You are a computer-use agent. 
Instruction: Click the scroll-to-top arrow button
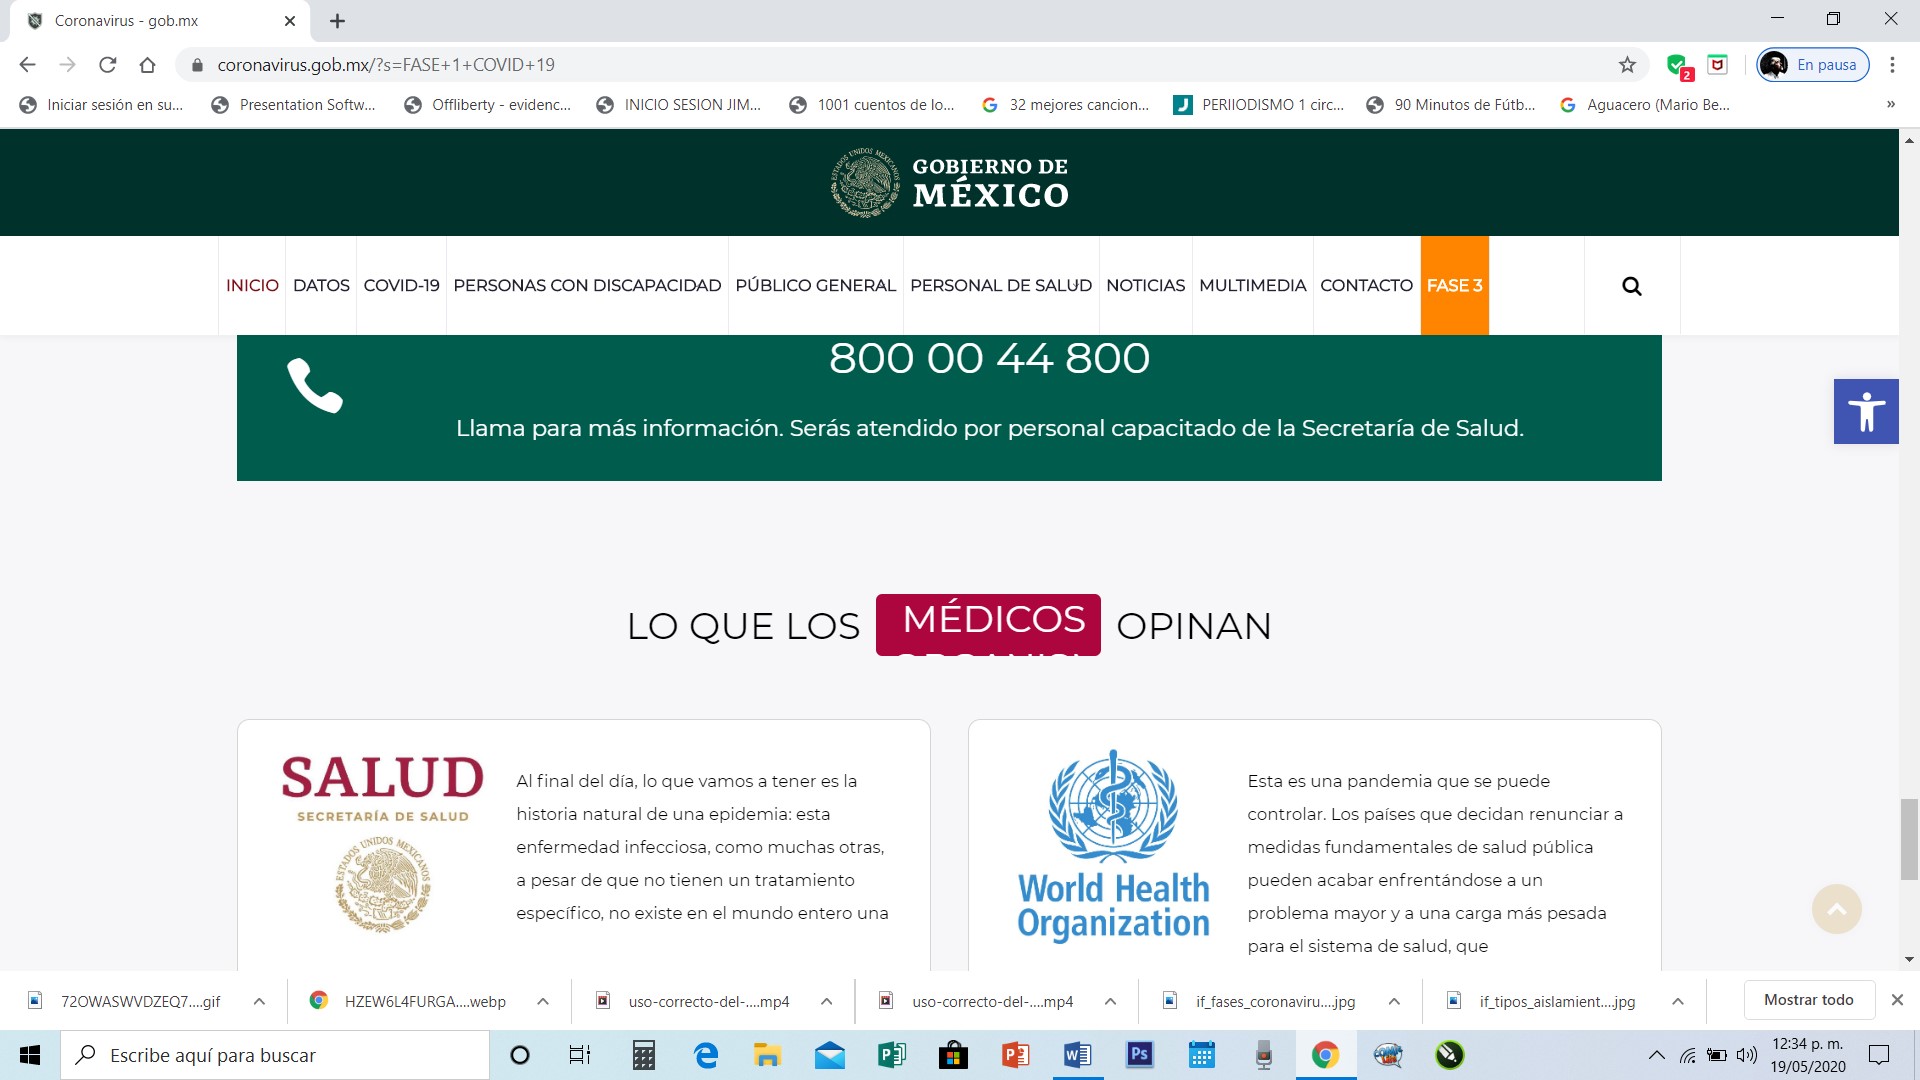[x=1836, y=909]
